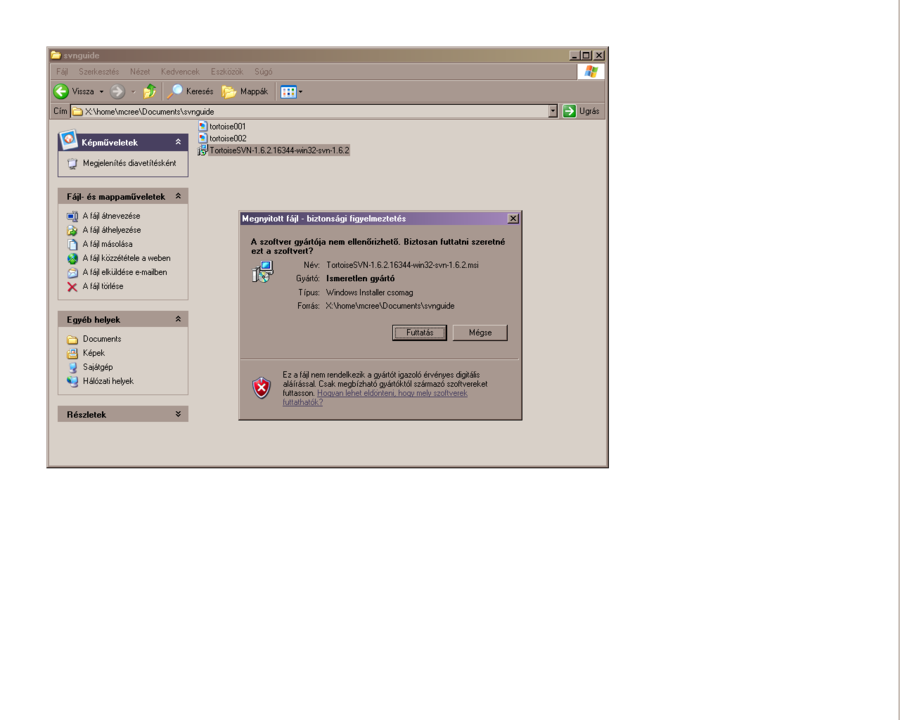Select the tortoise002 file
The image size is (900, 720).
[228, 138]
